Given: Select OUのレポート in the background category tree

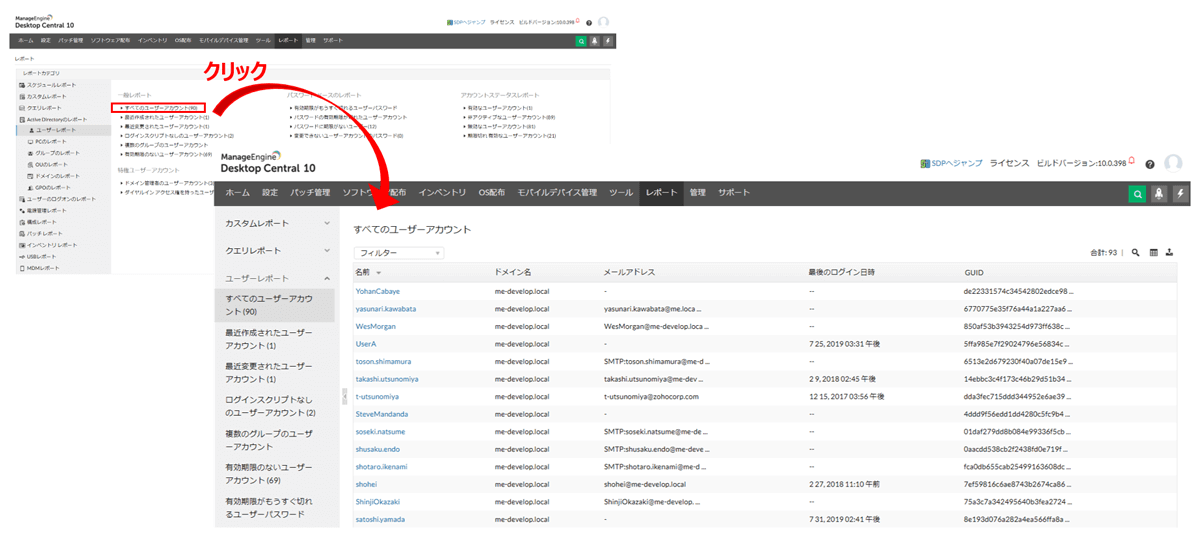Looking at the screenshot, I should [x=51, y=164].
